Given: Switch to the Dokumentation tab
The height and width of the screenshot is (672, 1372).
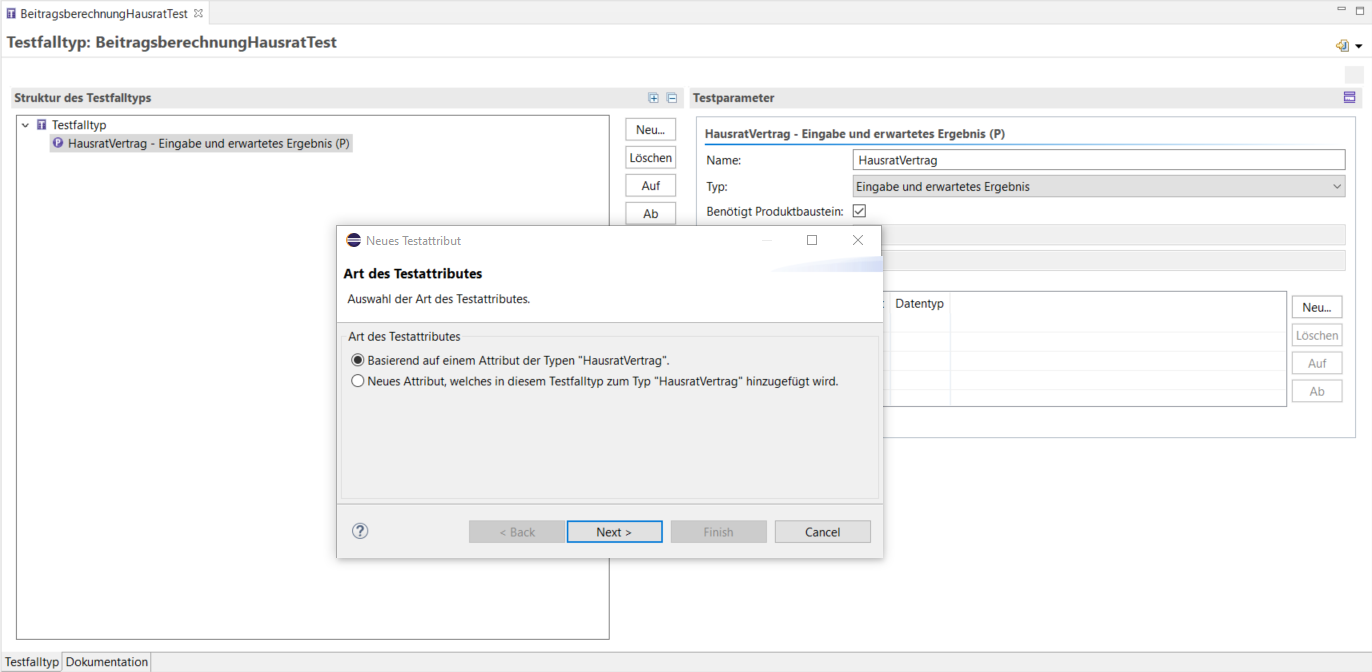Looking at the screenshot, I should (107, 662).
